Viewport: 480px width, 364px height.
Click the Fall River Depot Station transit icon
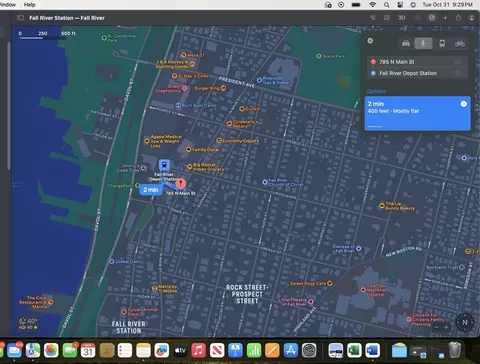(x=164, y=165)
